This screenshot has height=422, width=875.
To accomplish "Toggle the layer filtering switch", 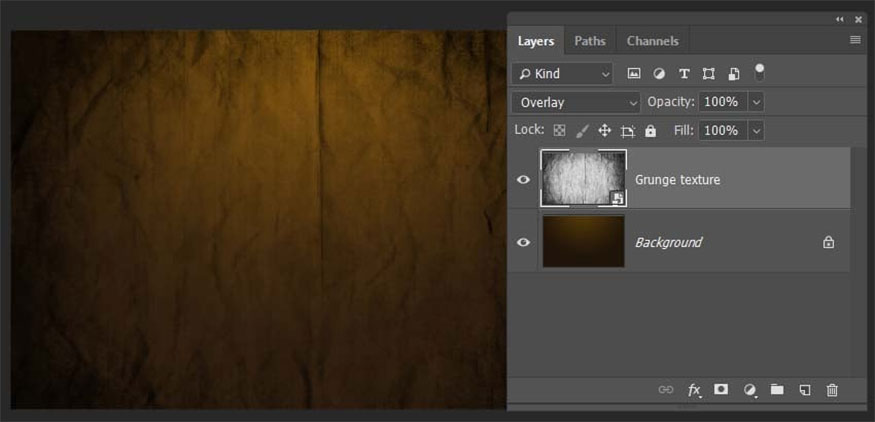I will pos(760,72).
